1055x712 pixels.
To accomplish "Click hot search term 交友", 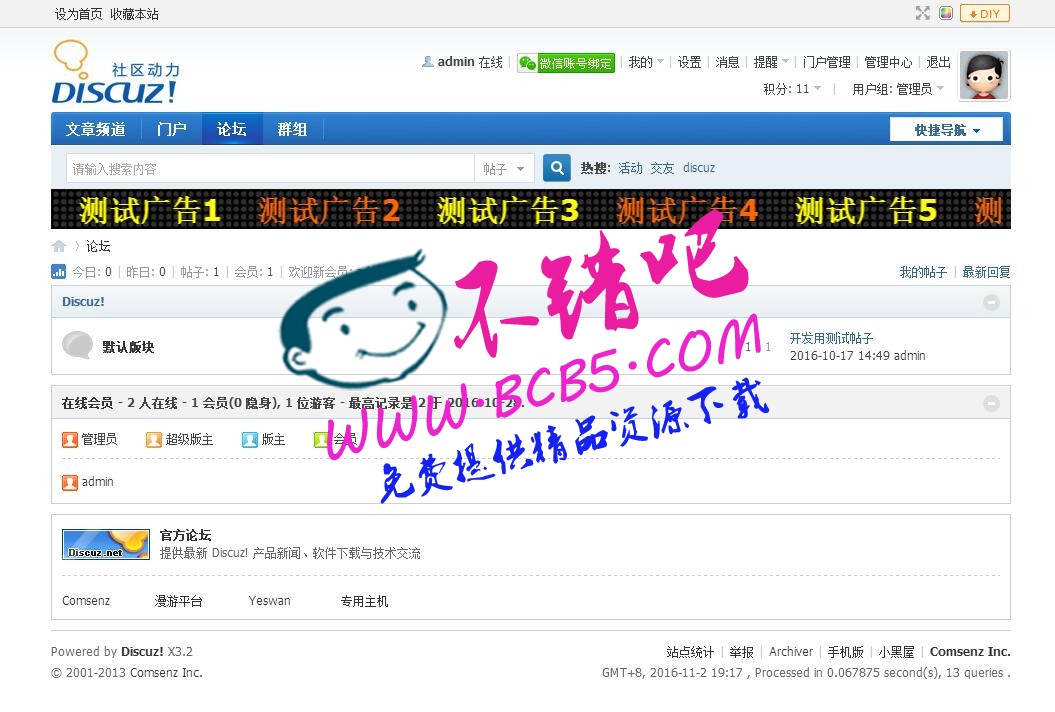I will [662, 168].
